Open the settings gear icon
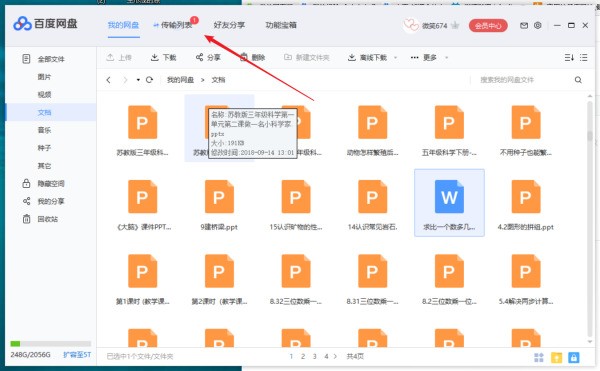The width and height of the screenshot is (600, 371). click(538, 26)
